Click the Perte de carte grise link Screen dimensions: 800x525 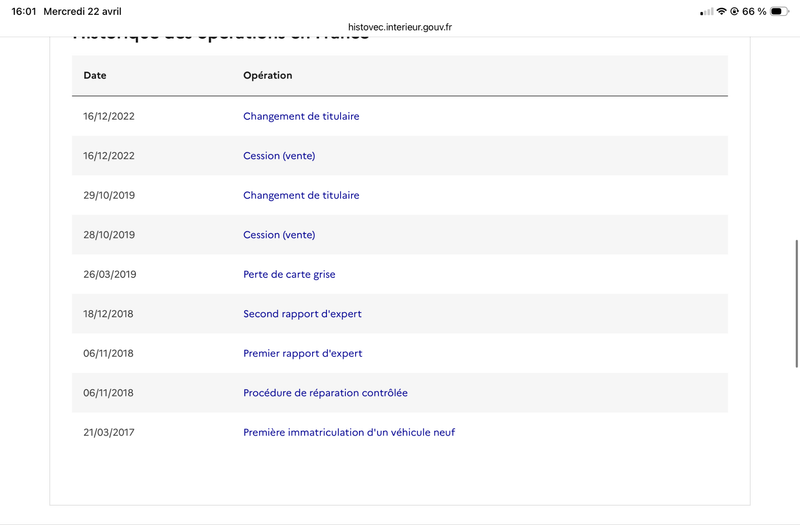(288, 274)
